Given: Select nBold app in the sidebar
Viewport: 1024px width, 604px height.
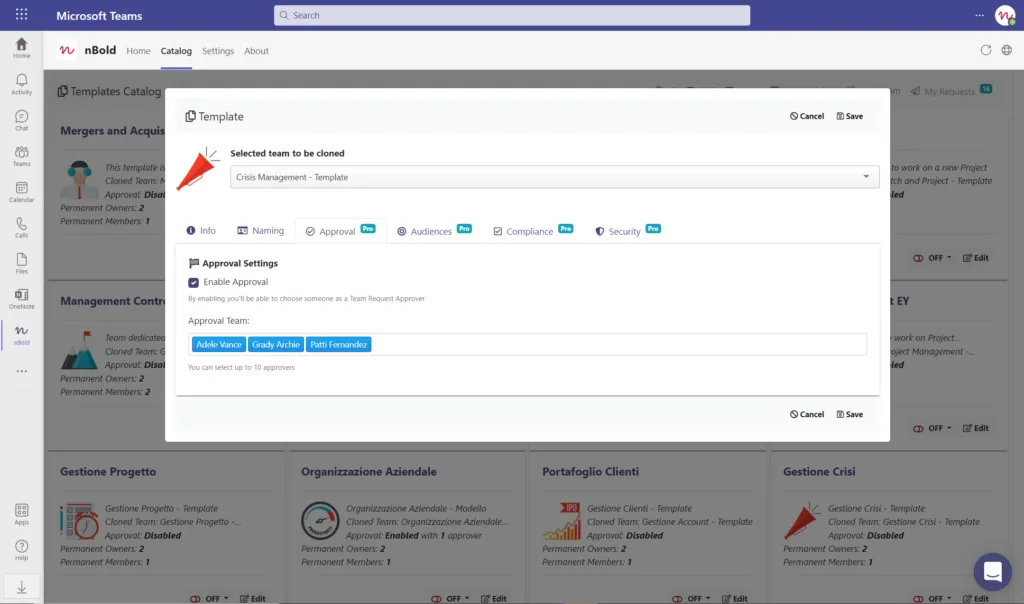Looking at the screenshot, I should coord(22,335).
